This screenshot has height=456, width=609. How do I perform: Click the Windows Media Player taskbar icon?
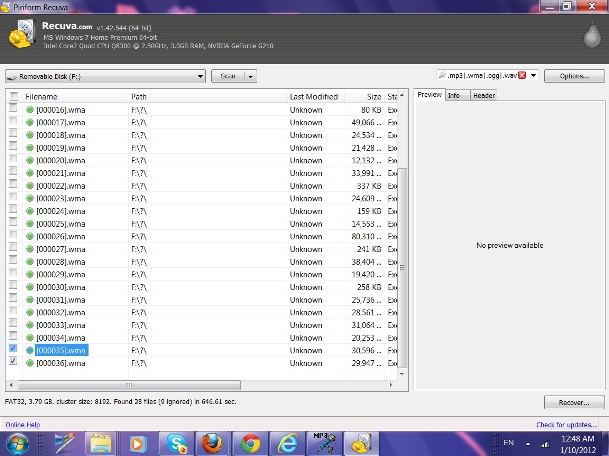[139, 441]
